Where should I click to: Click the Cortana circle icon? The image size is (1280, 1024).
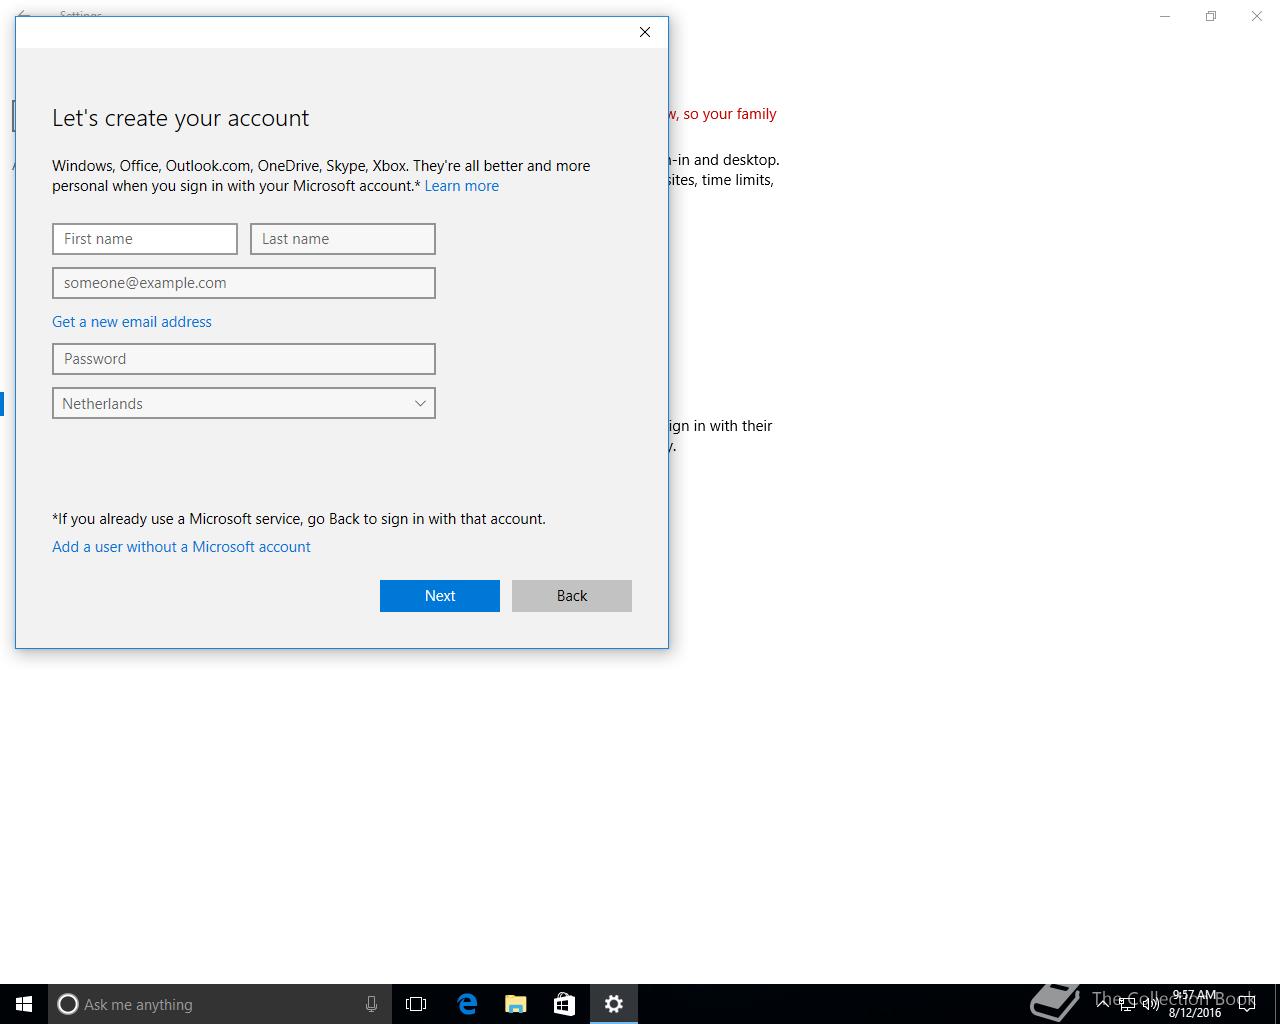(68, 1004)
